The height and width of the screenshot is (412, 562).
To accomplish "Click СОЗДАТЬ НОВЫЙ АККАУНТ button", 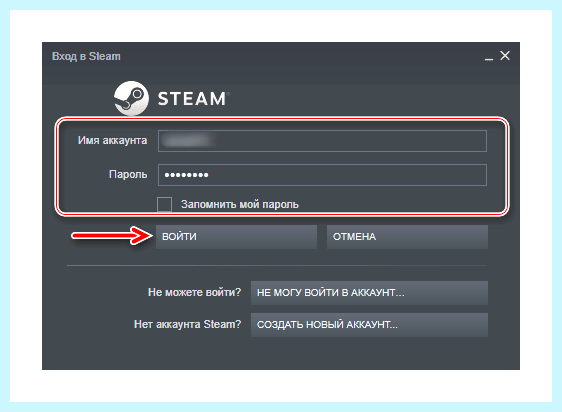I will [369, 325].
